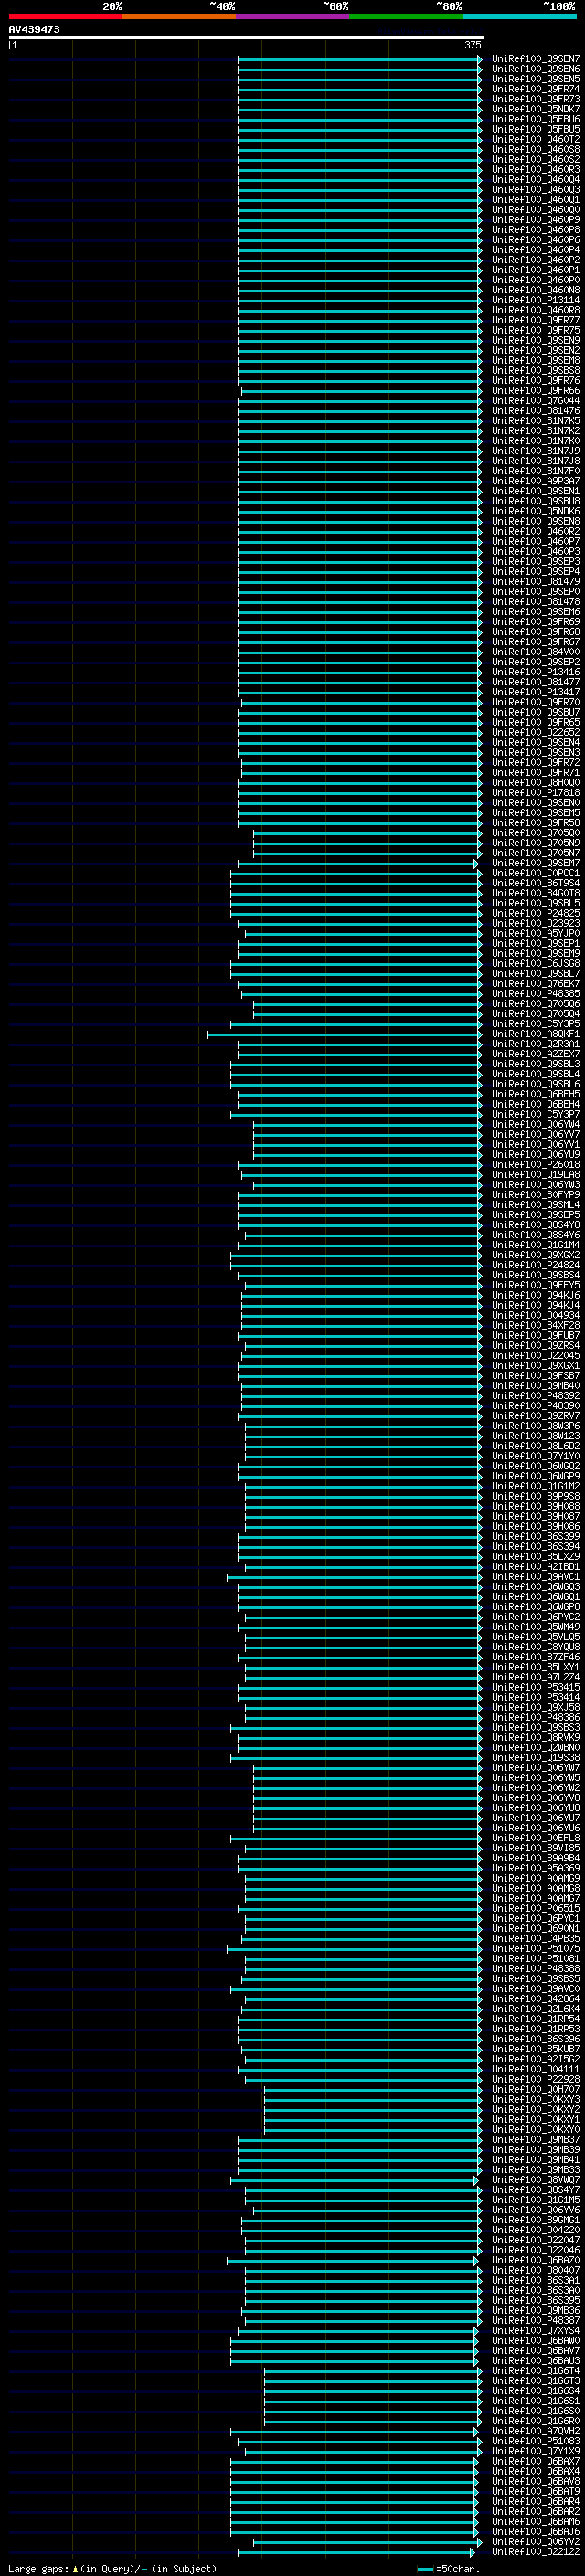585x2576 pixels.
Task: Open hit UniRef100_Q460T2
Action: coord(536,139)
